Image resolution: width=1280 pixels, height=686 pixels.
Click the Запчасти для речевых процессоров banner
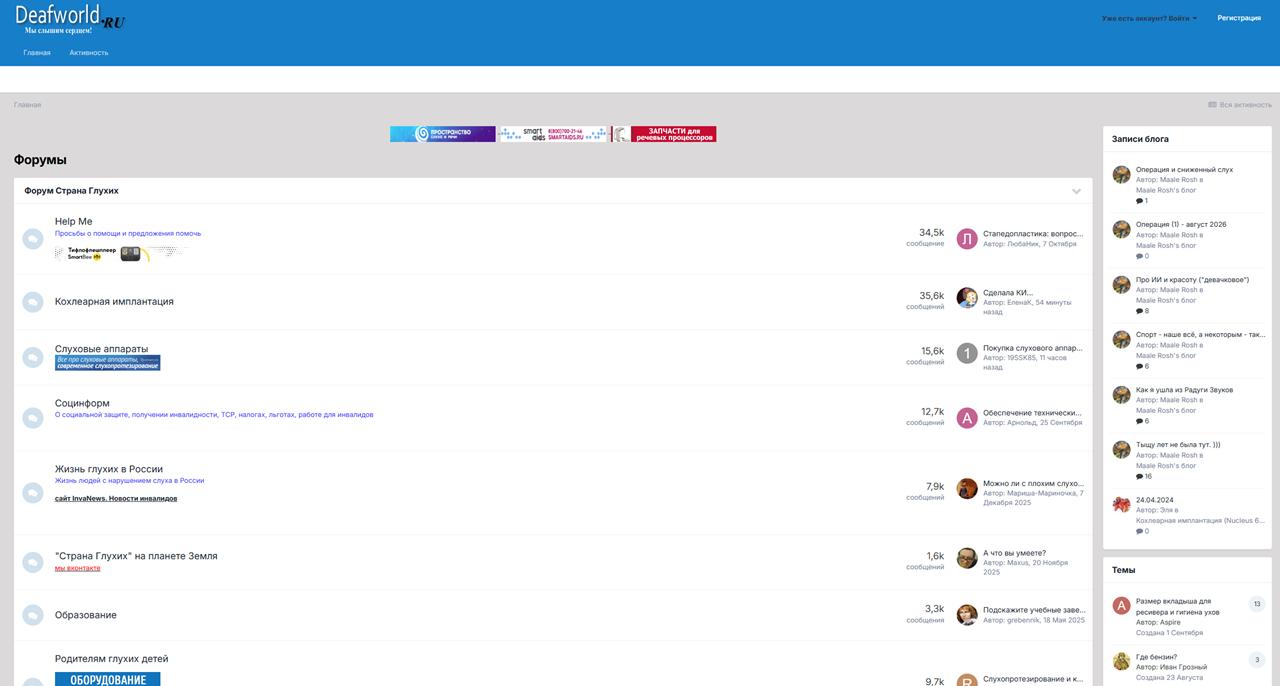(664, 134)
